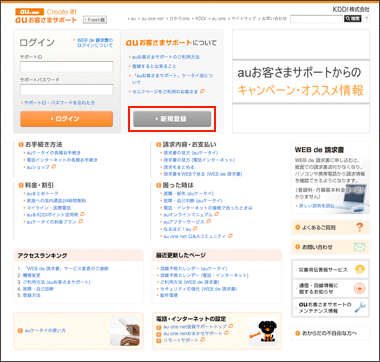Click external-window icon beside auショップ
The image size is (380, 362).
coord(54,167)
